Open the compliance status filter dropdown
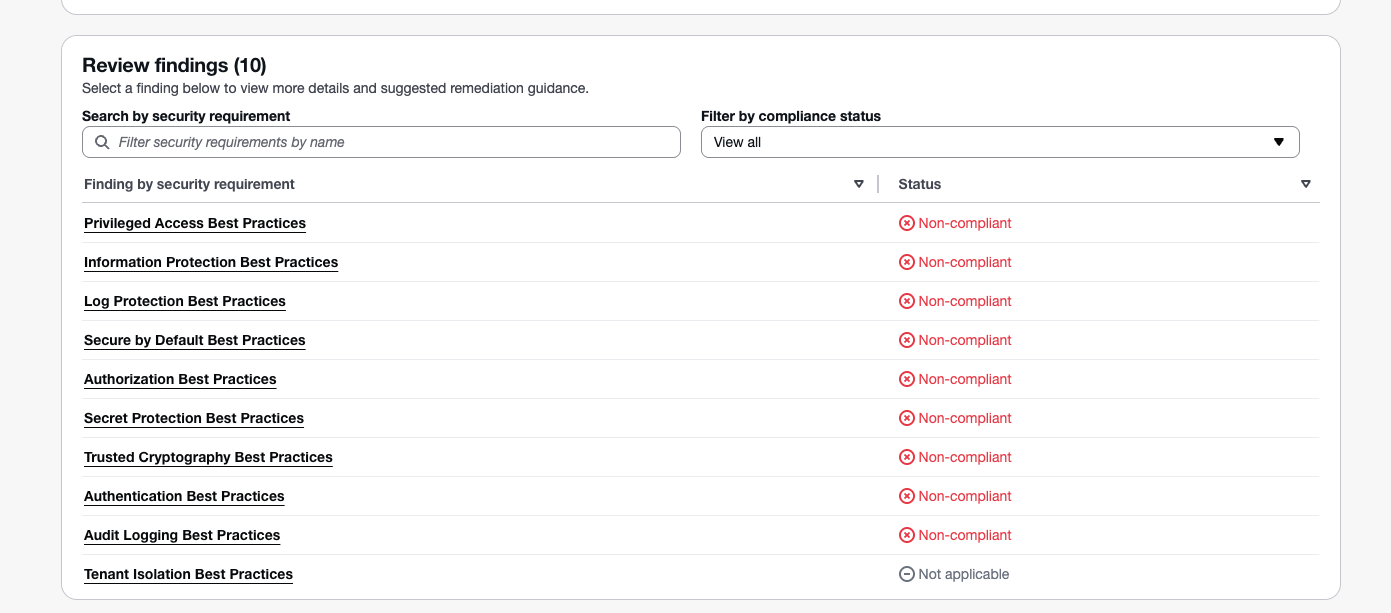1391x613 pixels. coord(999,142)
